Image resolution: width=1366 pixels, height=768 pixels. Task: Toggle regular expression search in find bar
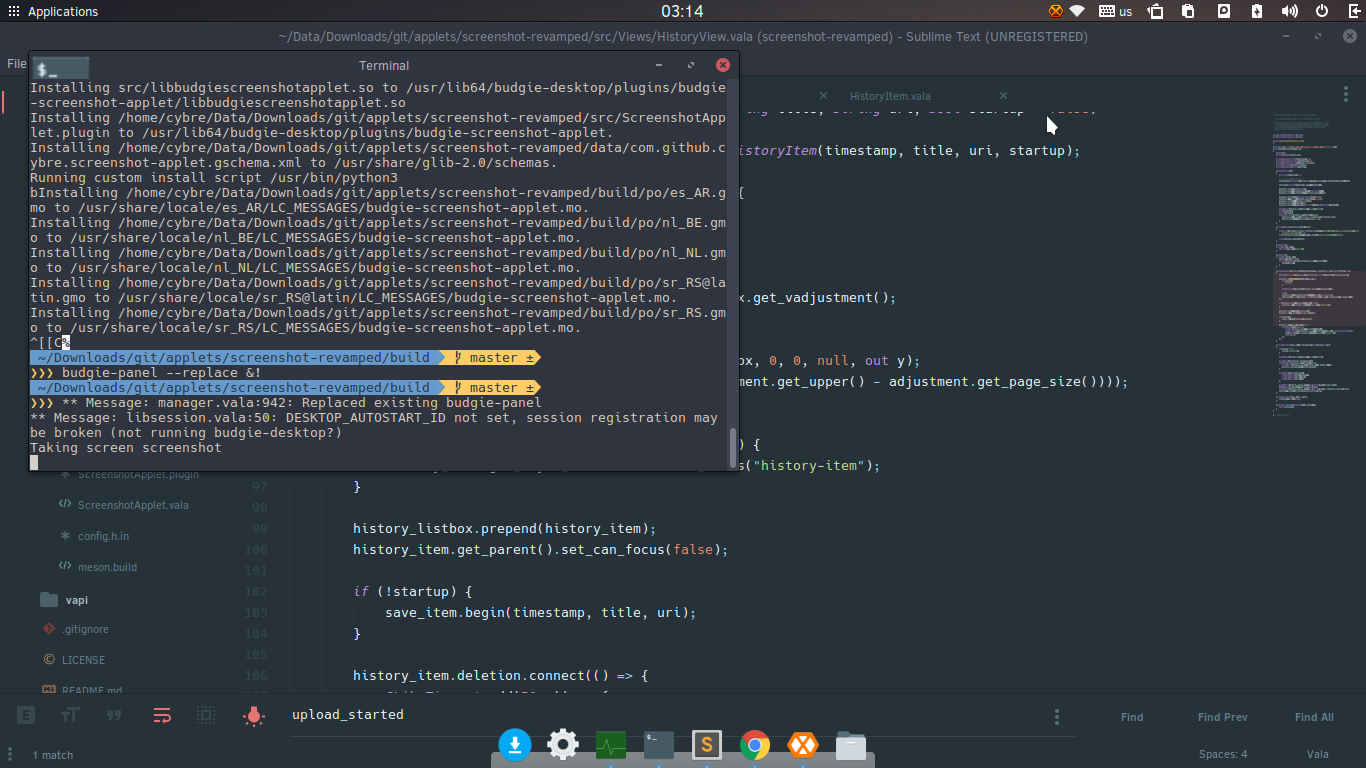26,716
